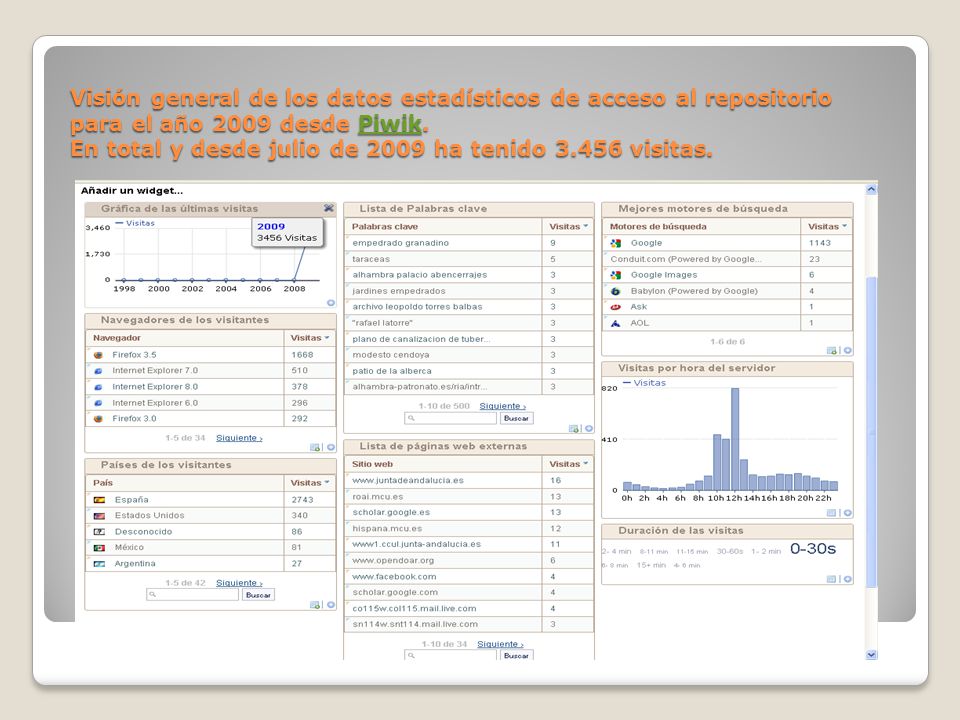
Task: Click the country search input field
Action: coord(192,594)
